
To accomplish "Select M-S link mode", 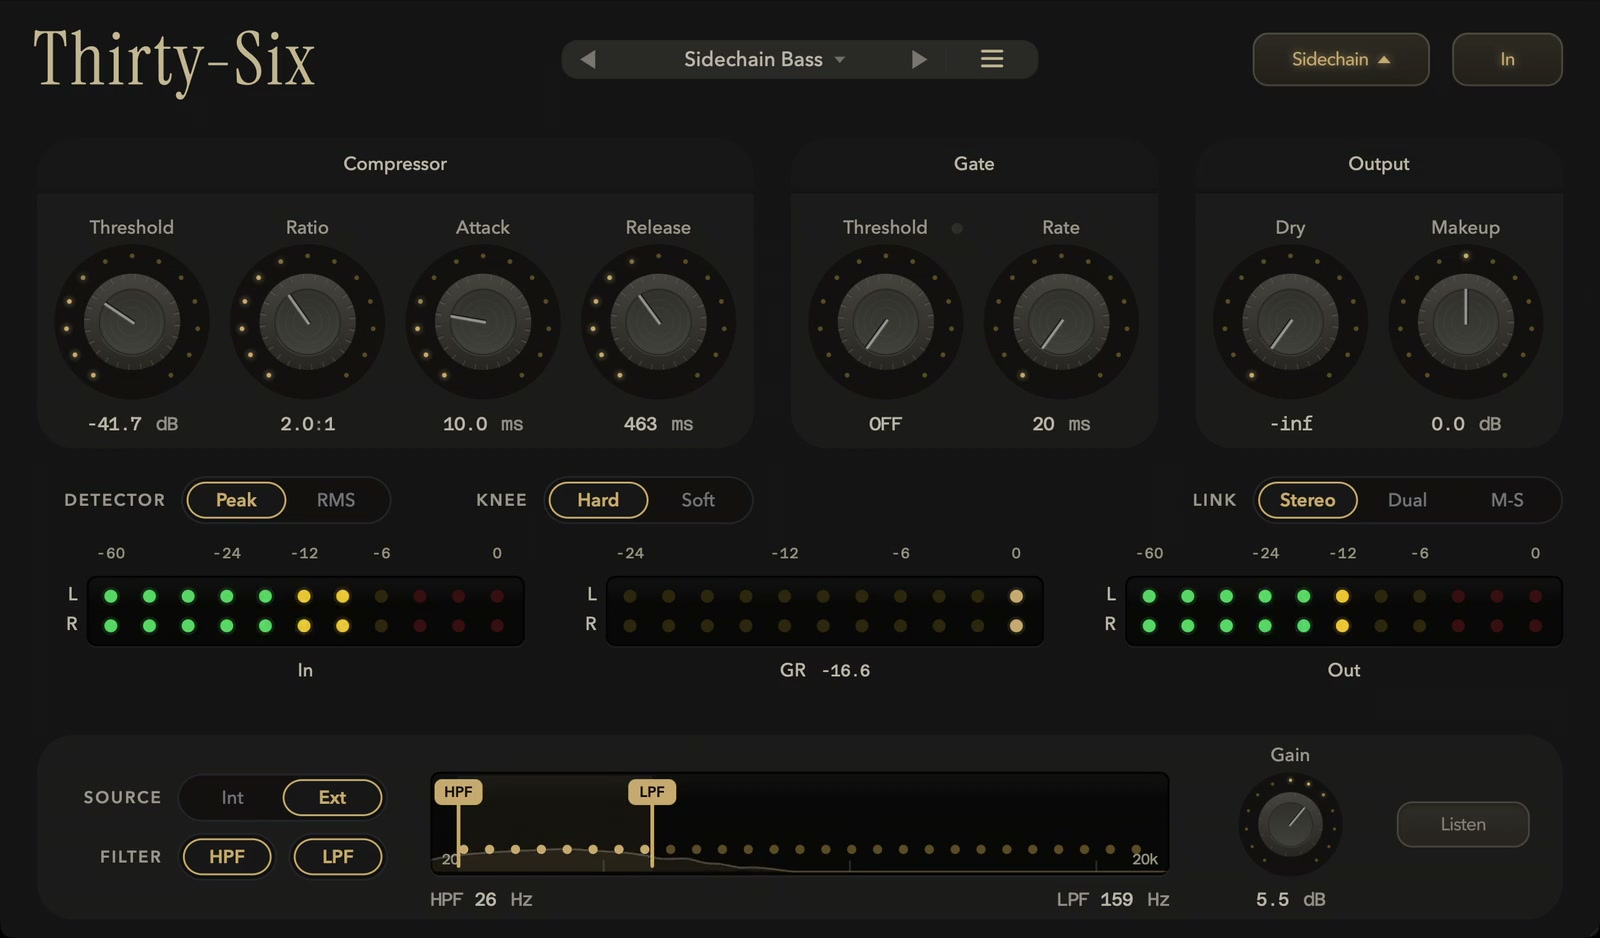I will click(1507, 500).
